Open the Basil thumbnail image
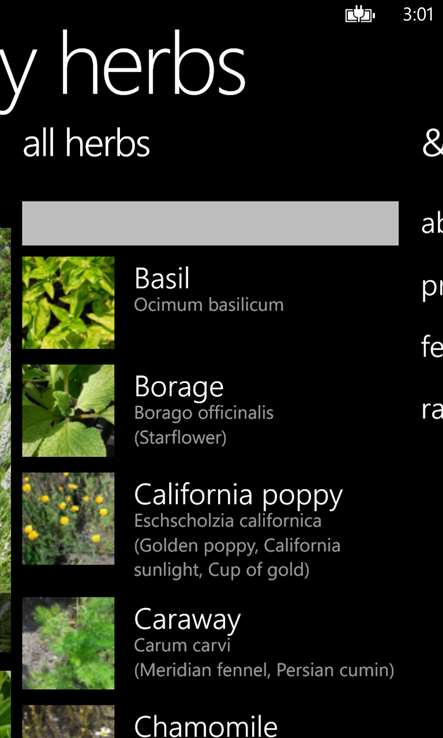This screenshot has height=738, width=443. coord(68,302)
